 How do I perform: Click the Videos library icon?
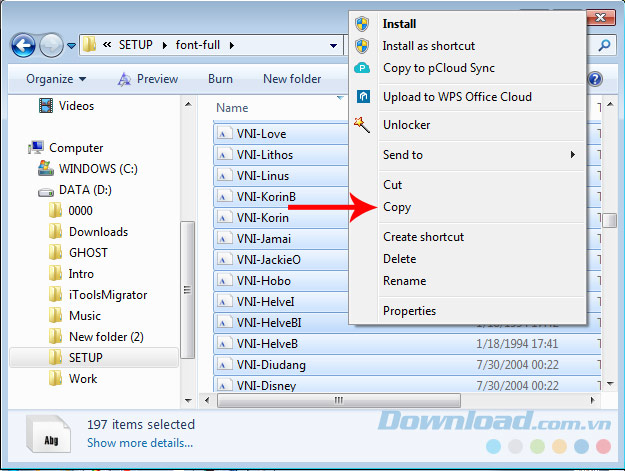click(46, 105)
